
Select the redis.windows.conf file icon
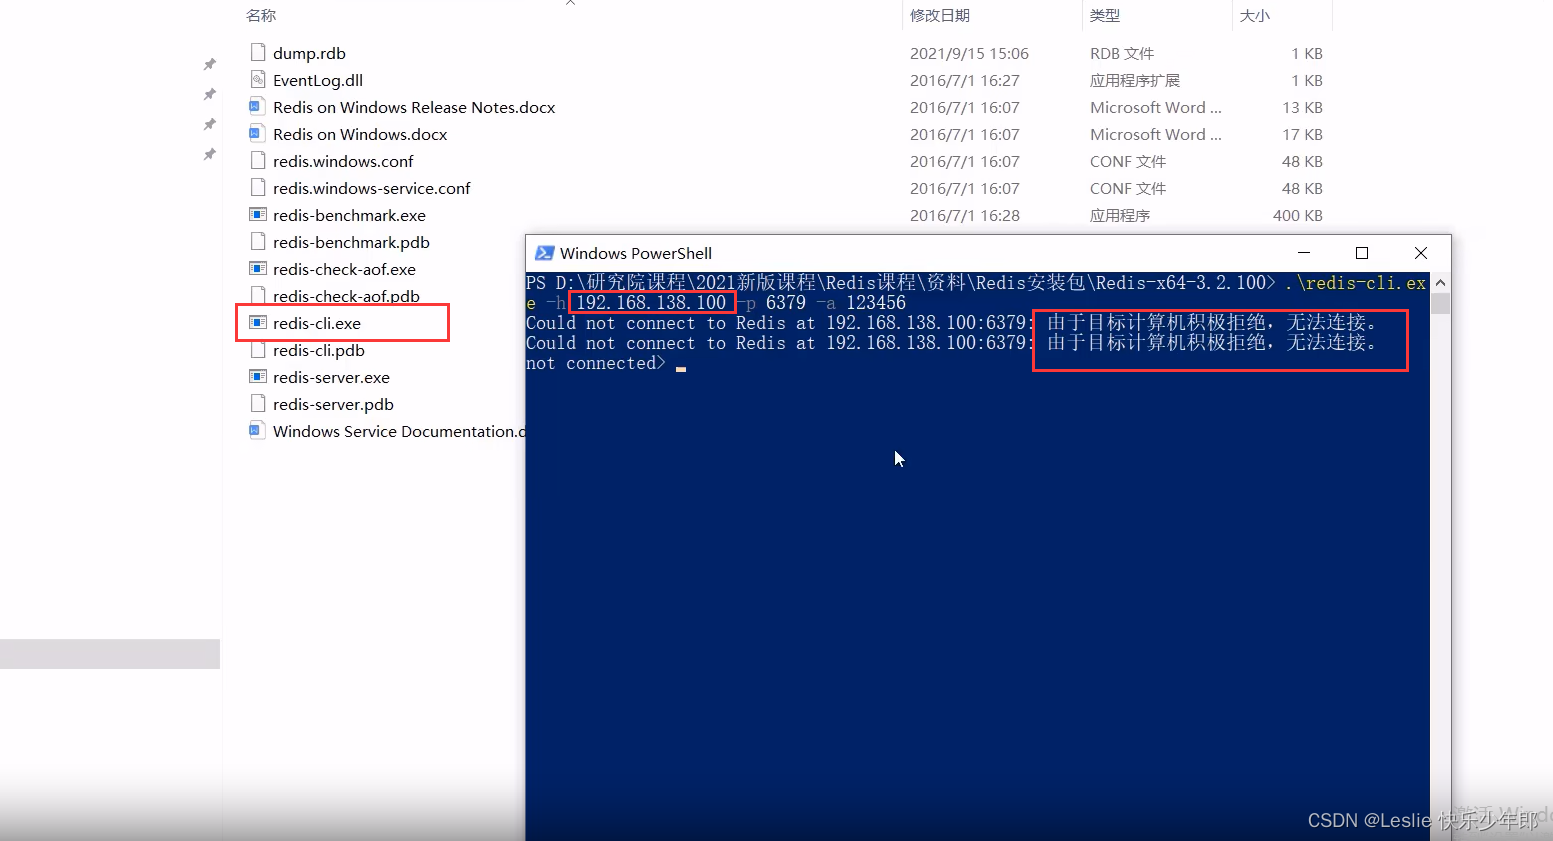point(258,160)
